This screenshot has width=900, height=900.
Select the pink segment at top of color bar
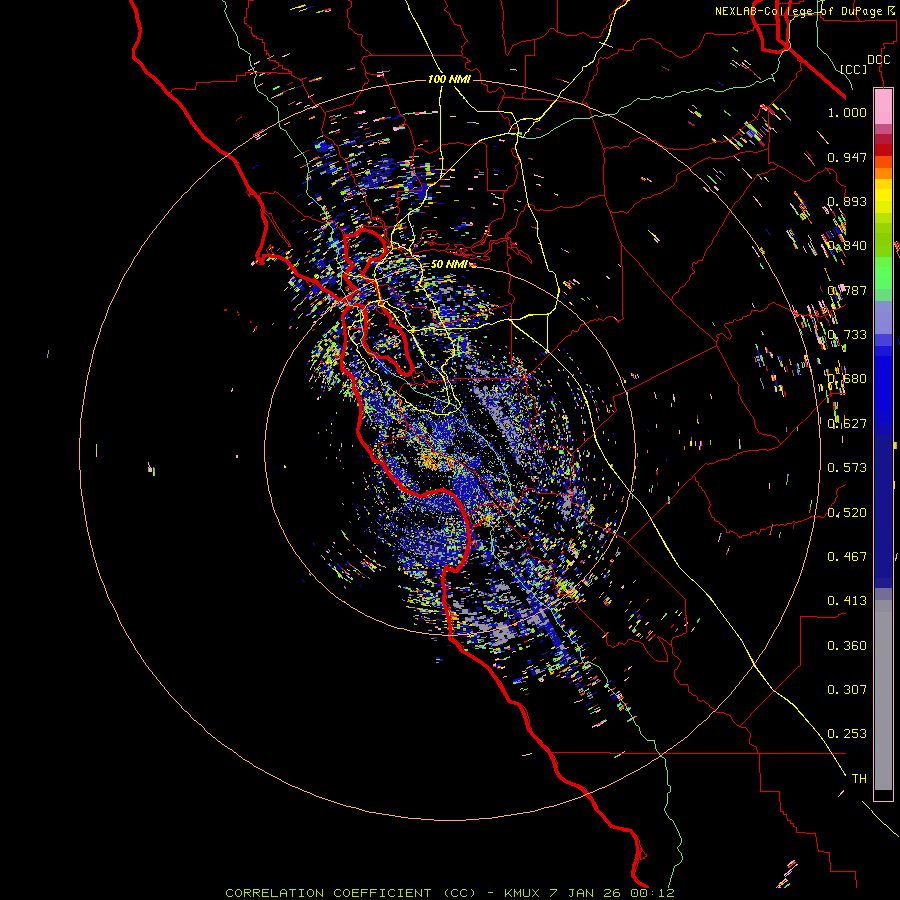click(883, 107)
